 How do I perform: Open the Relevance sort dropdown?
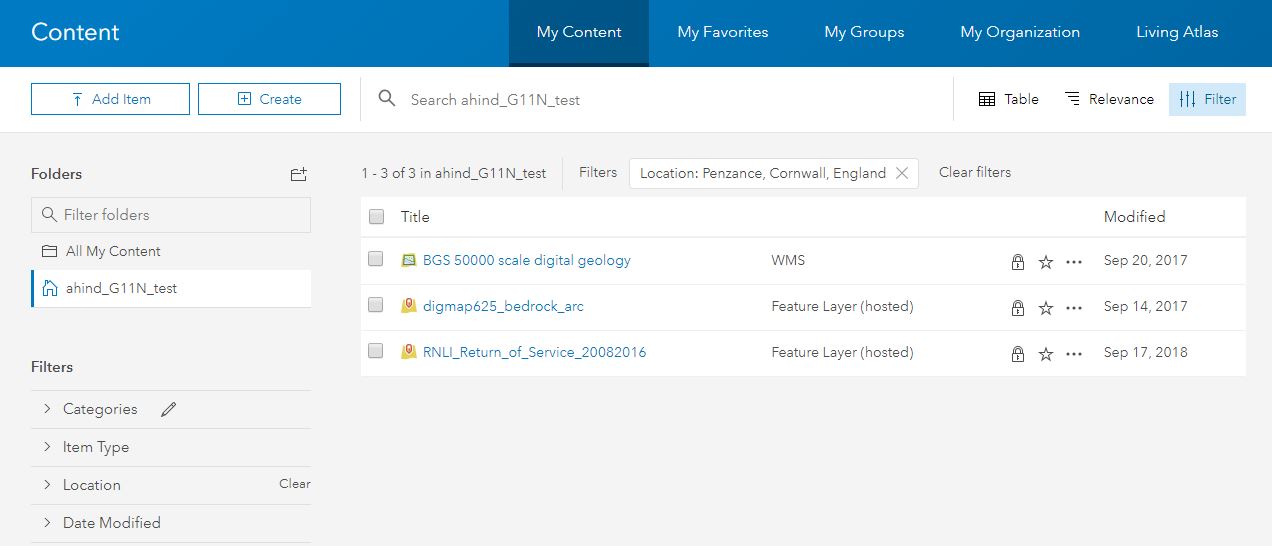pos(1109,99)
